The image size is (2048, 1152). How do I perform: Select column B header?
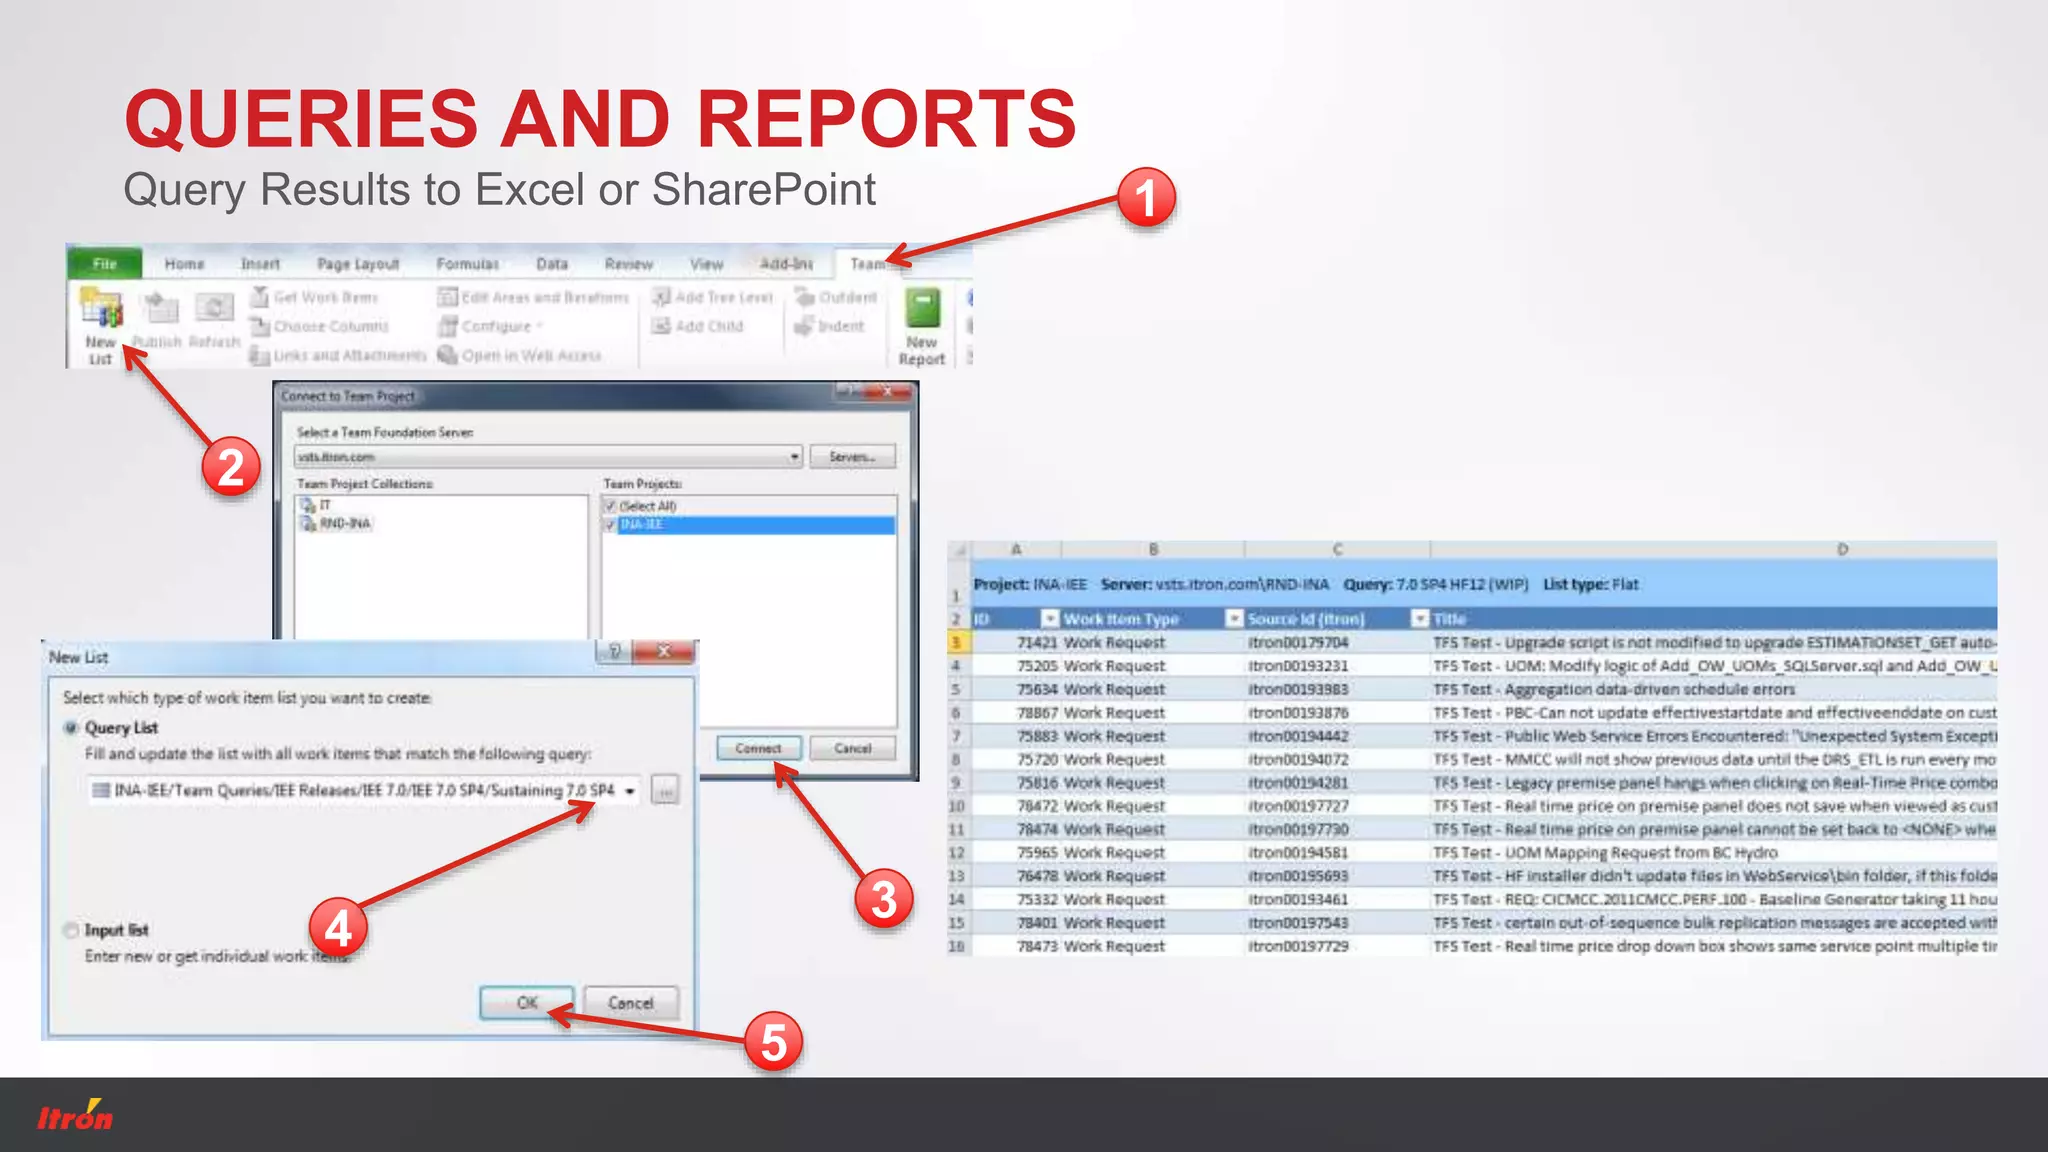click(x=1153, y=549)
